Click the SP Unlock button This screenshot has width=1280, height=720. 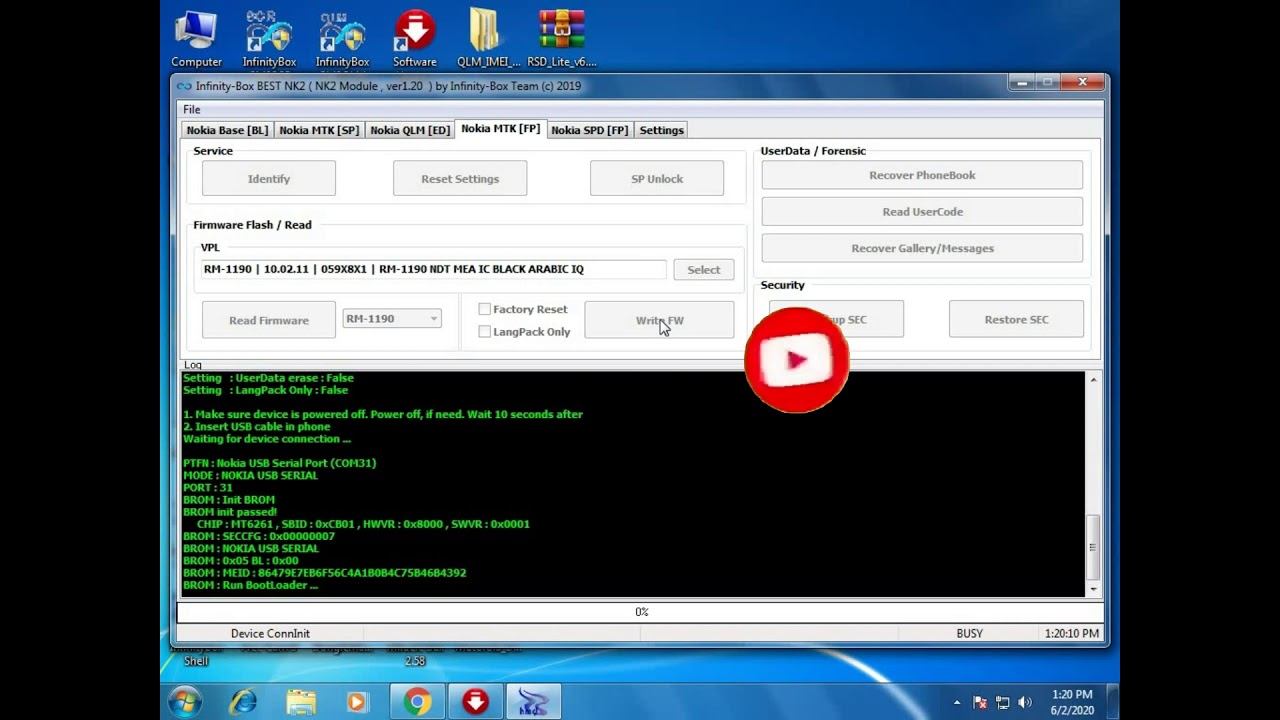[657, 179]
